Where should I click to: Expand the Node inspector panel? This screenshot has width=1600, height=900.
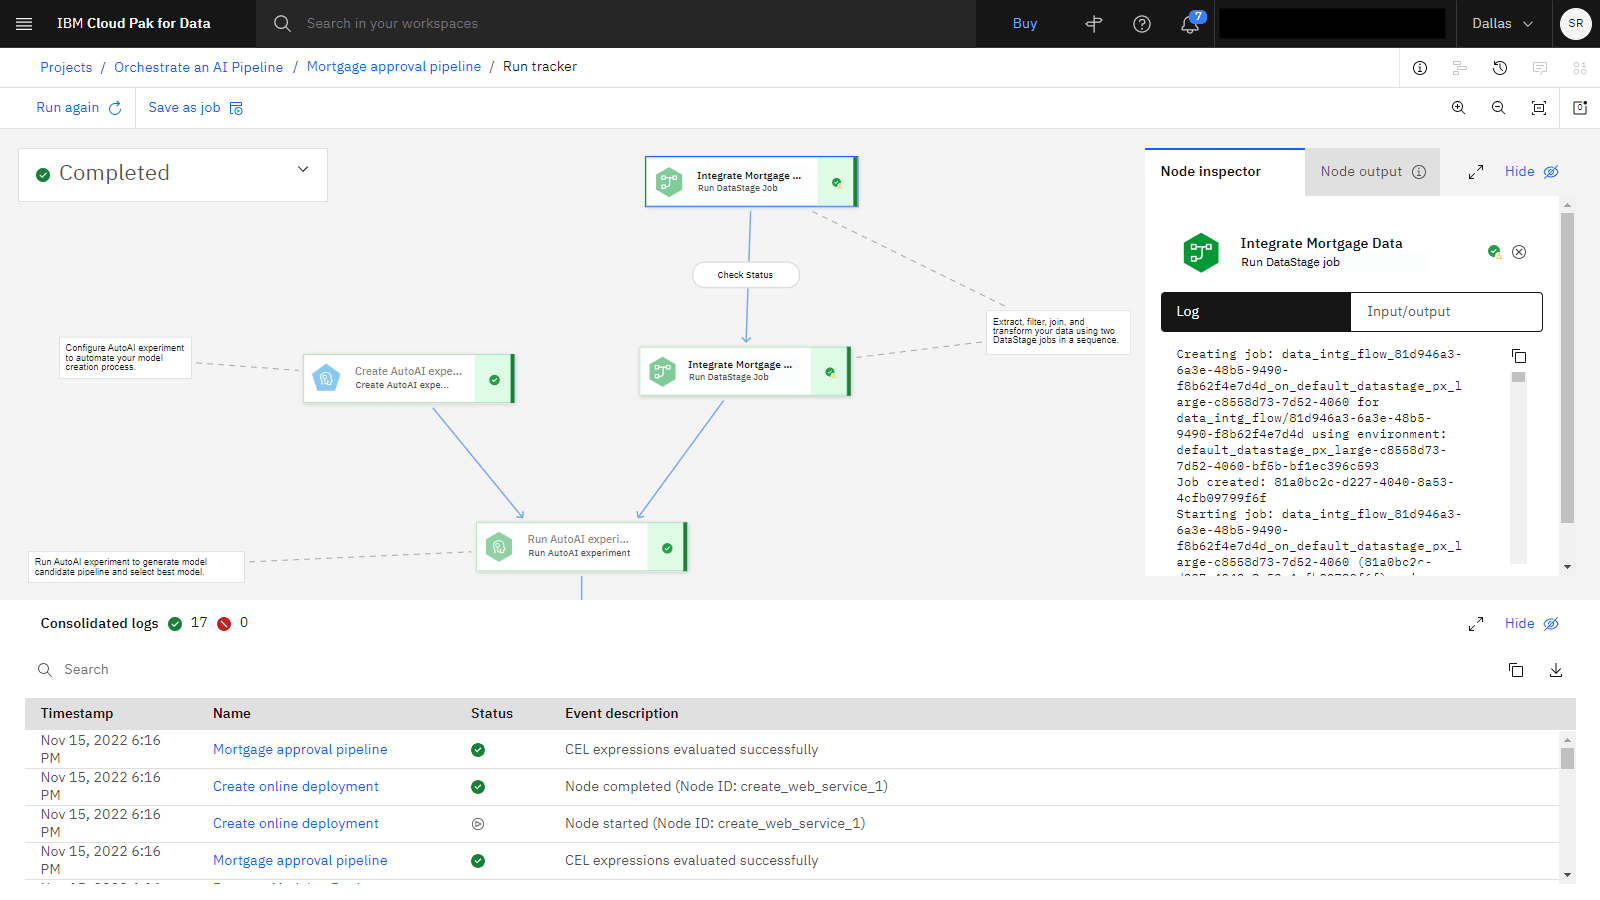click(1476, 172)
